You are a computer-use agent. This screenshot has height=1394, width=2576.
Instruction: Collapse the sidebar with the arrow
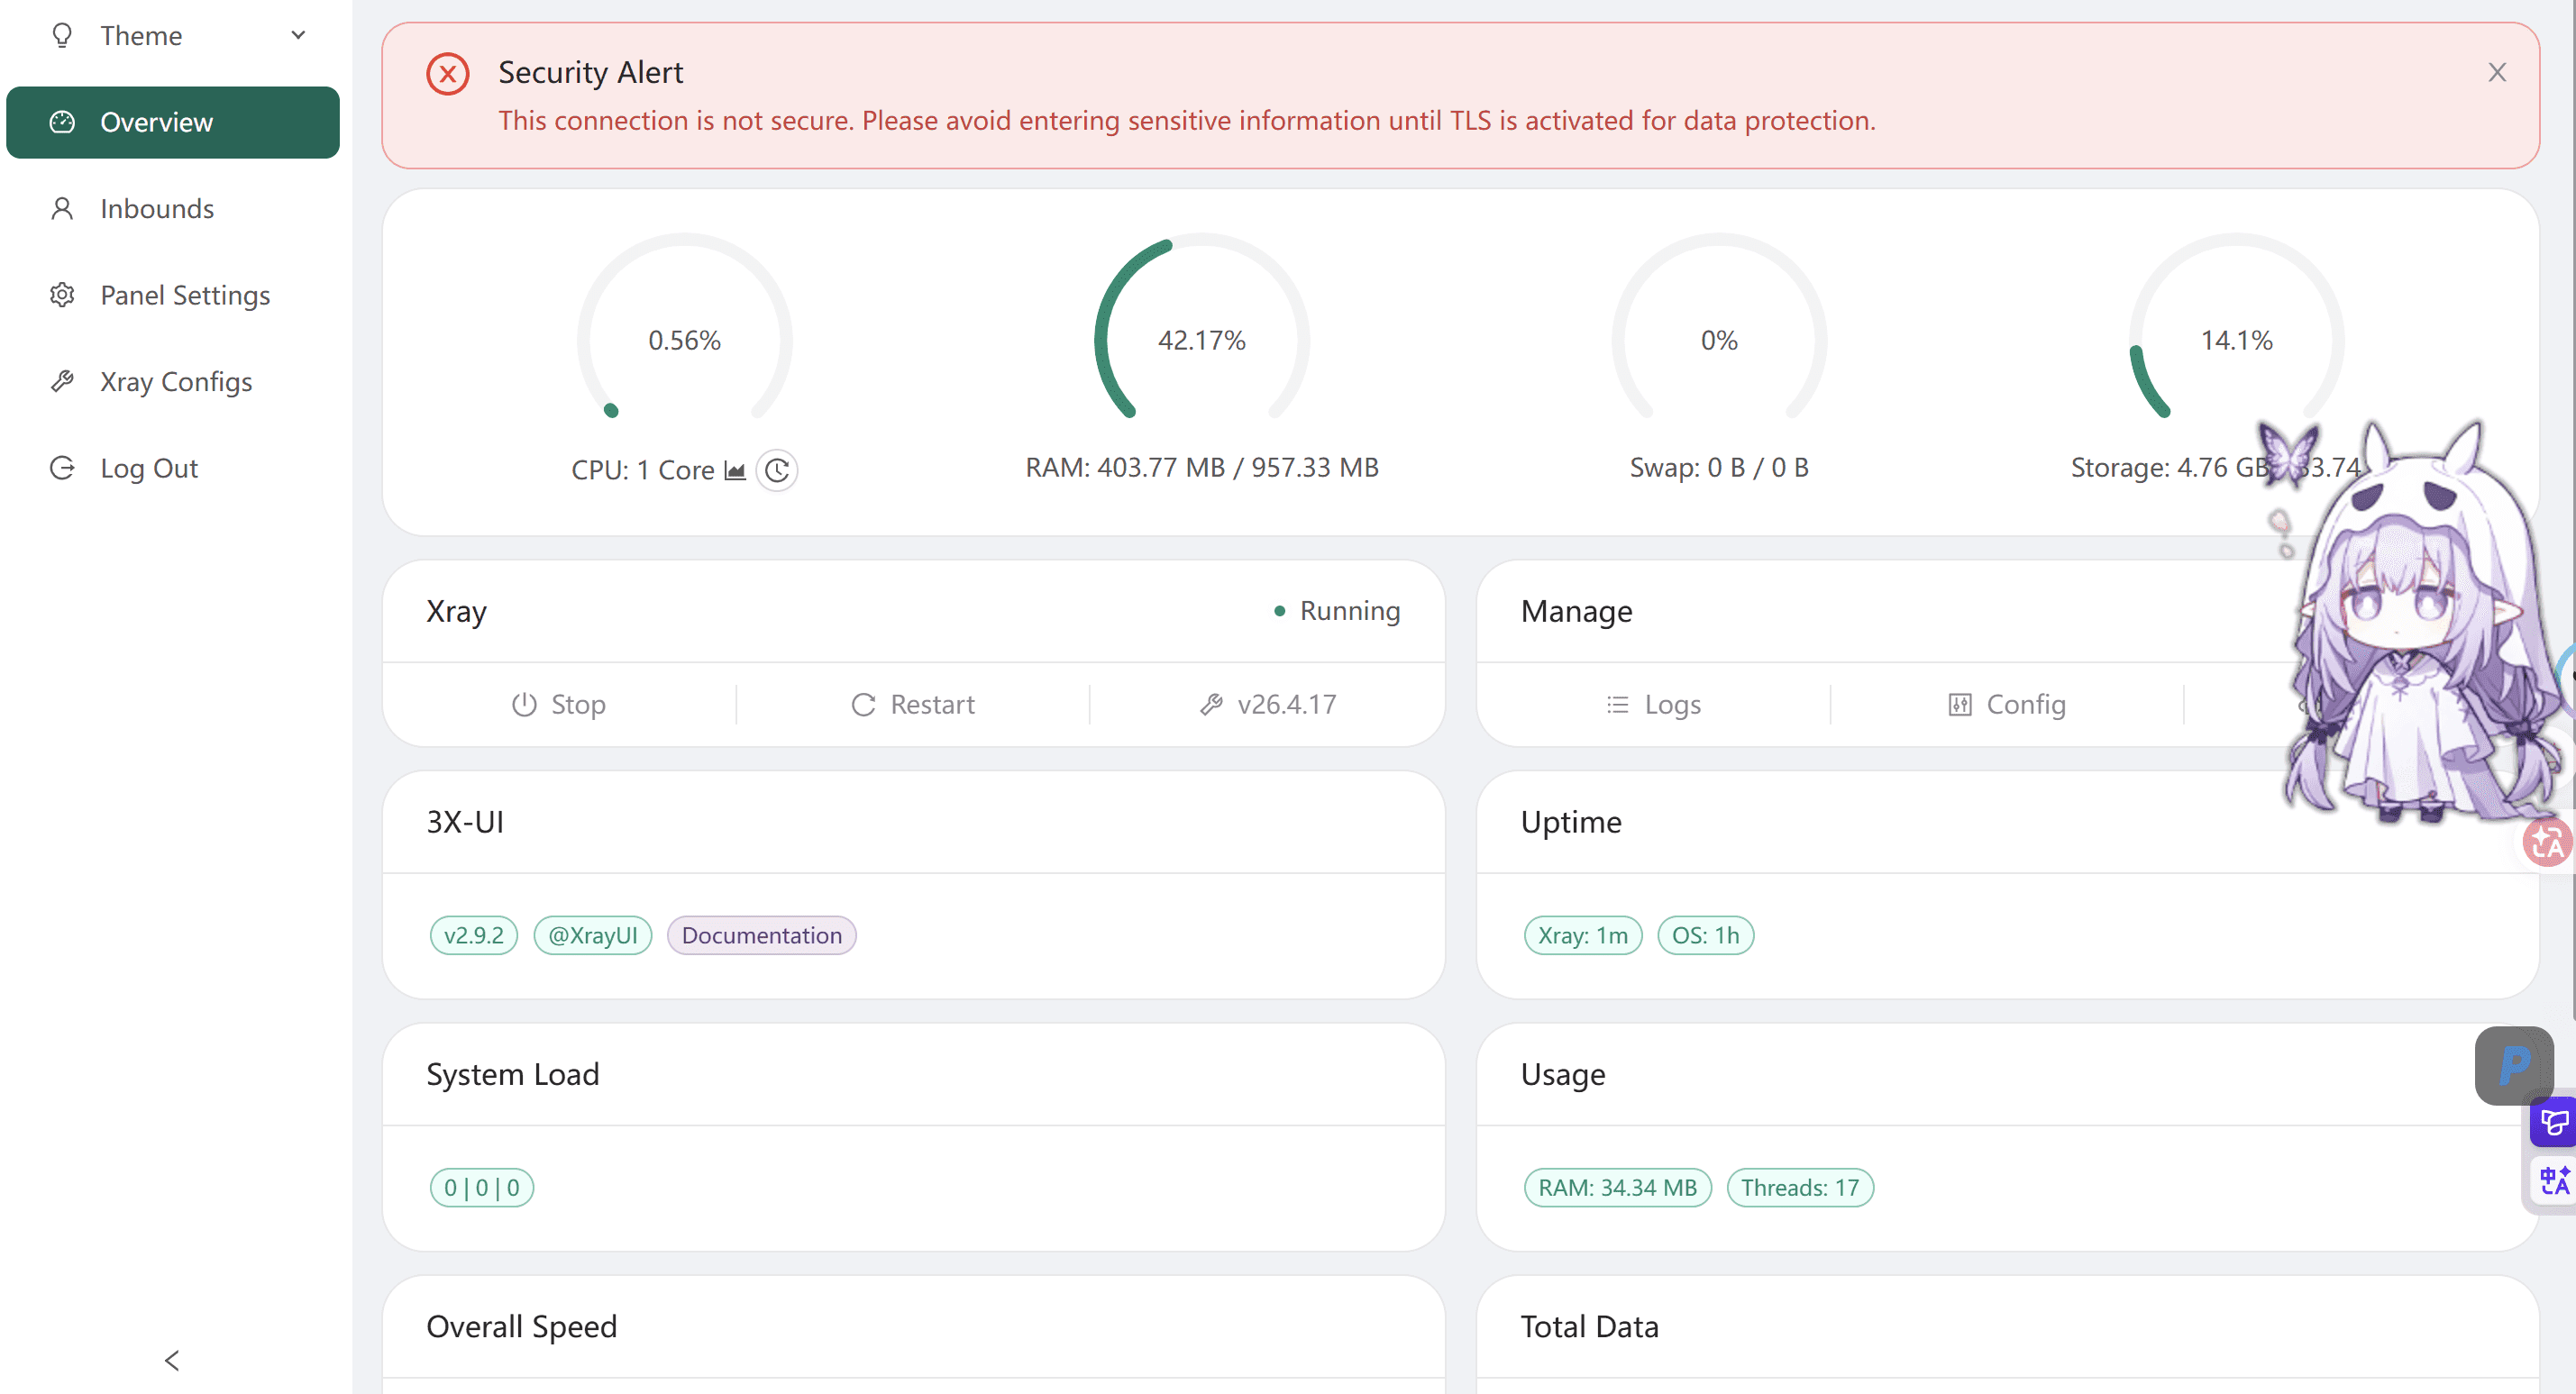(x=172, y=1360)
